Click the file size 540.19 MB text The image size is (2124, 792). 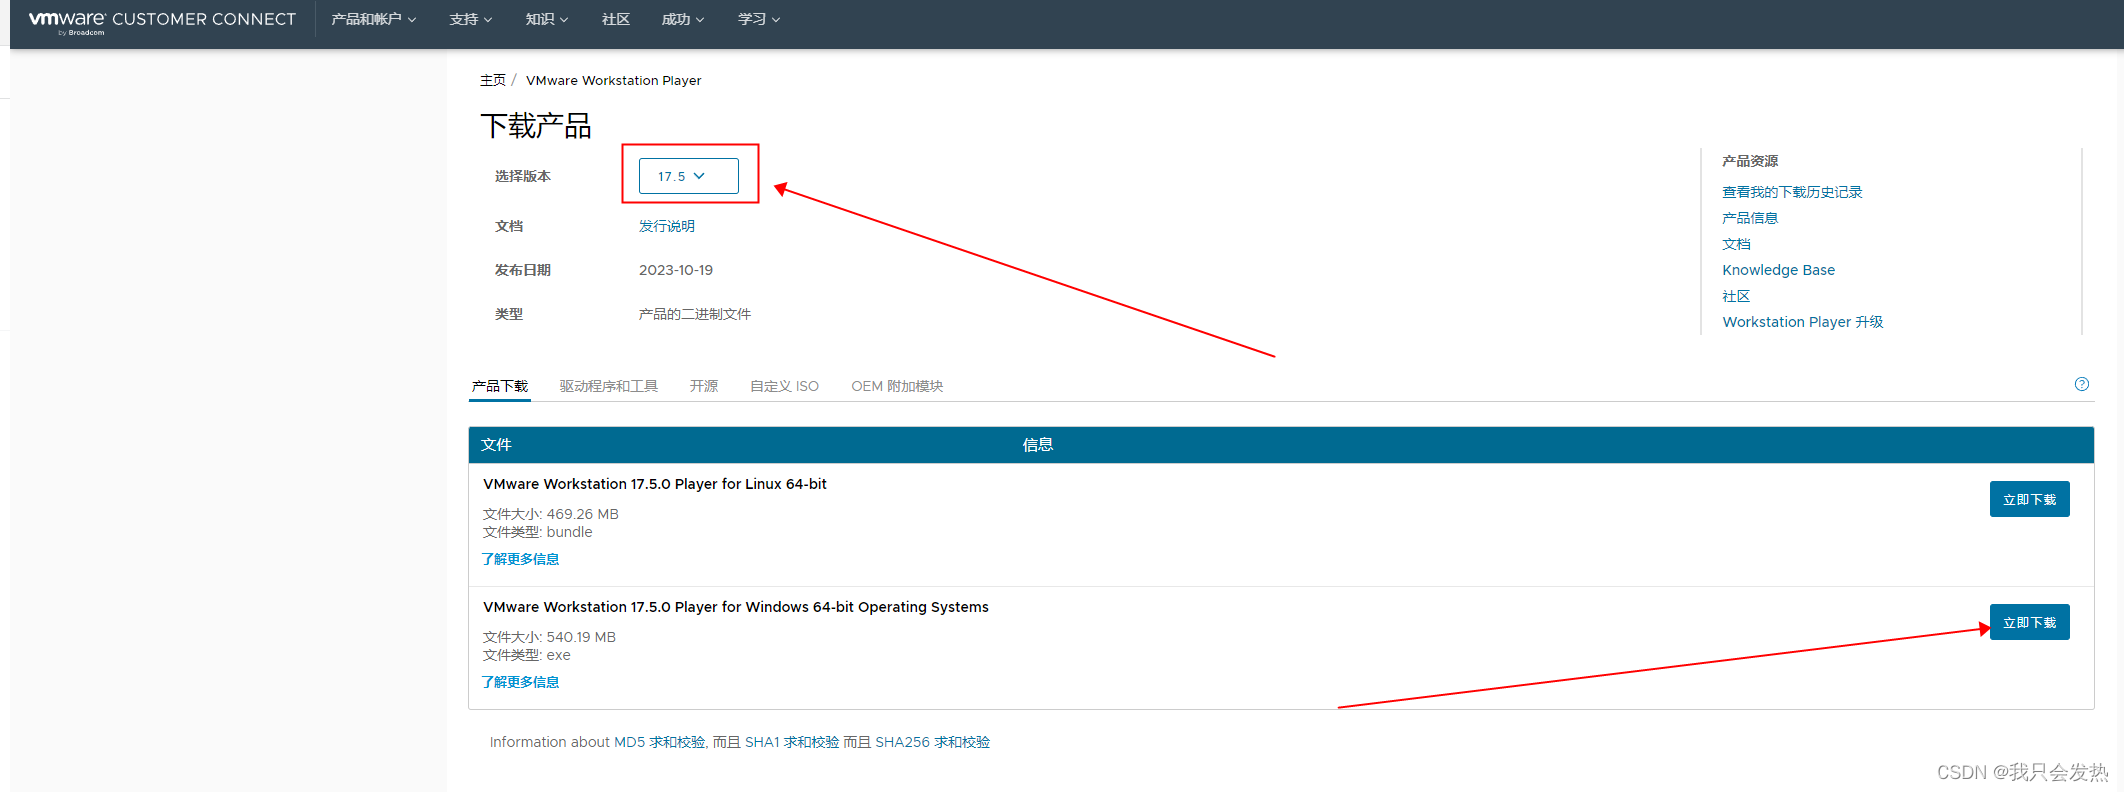[x=549, y=637]
